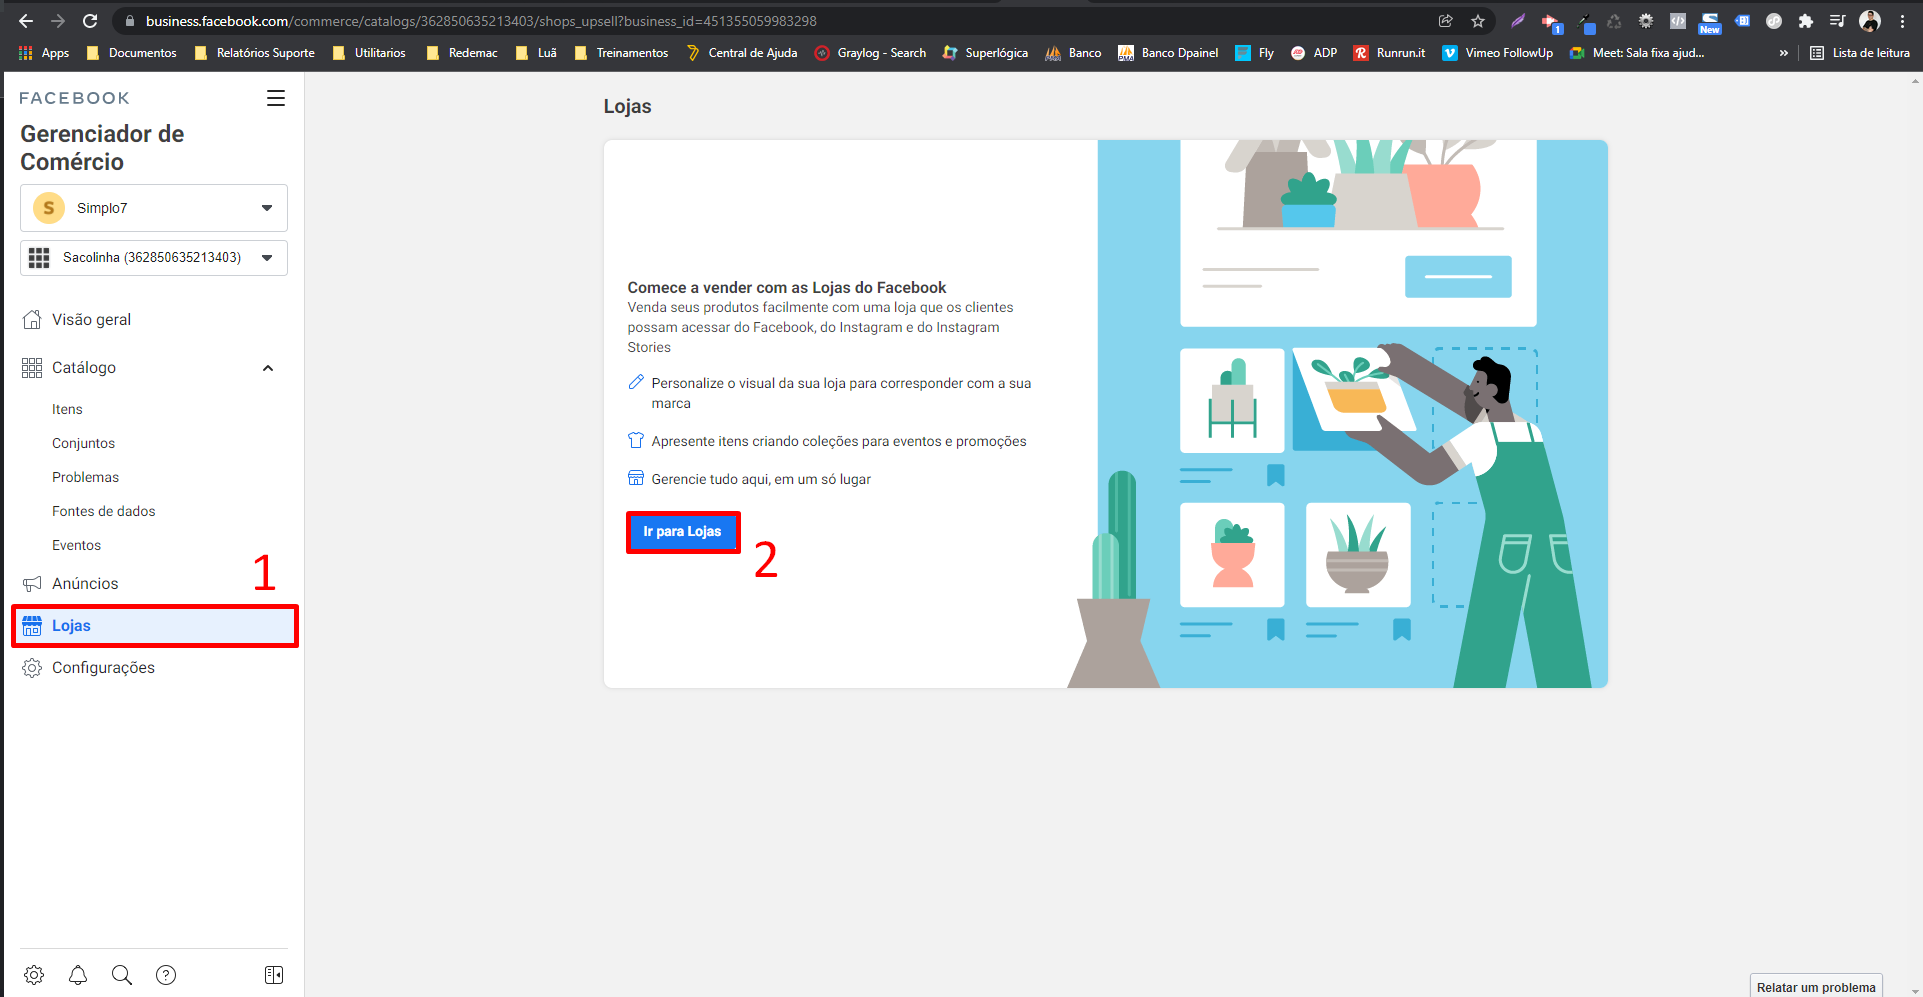Reload the page
Image resolution: width=1923 pixels, height=997 pixels.
[x=90, y=21]
